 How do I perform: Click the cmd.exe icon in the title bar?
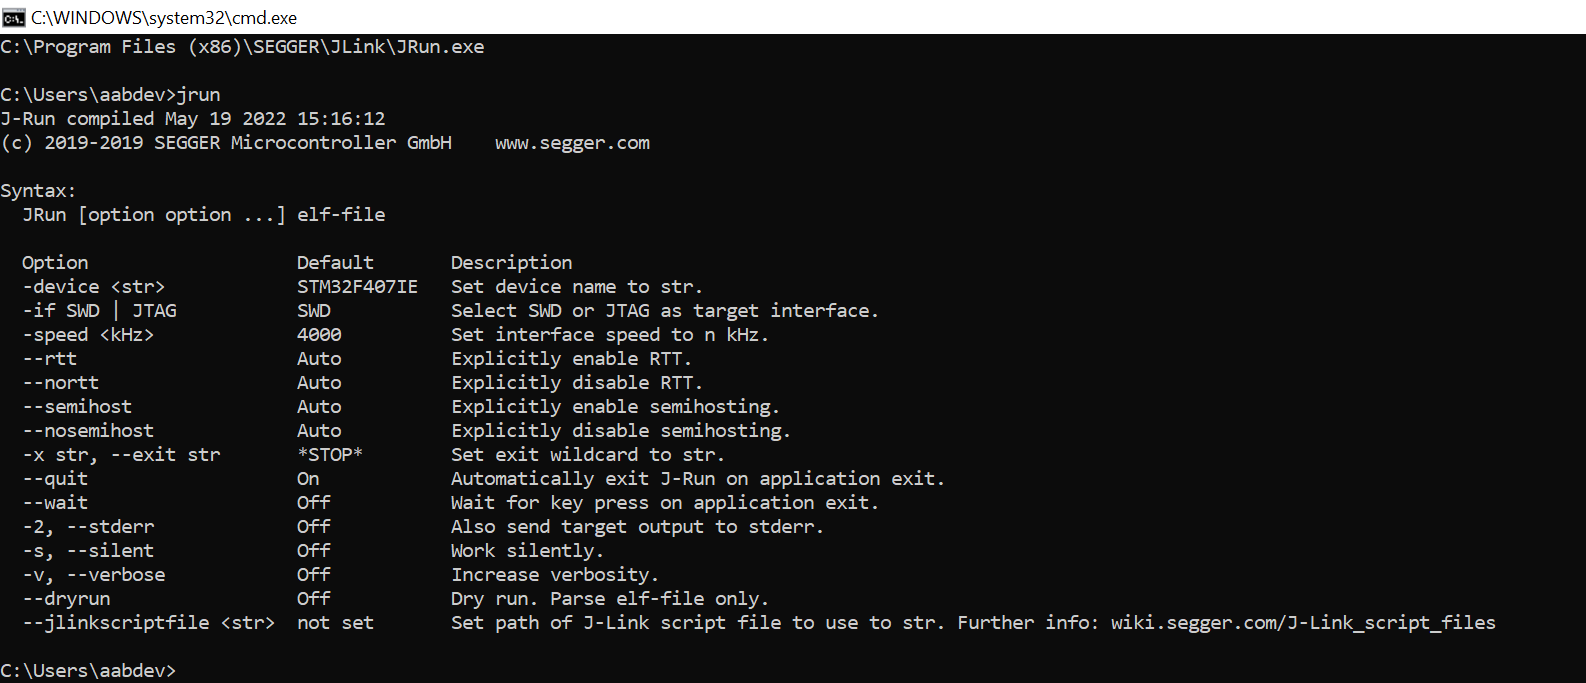[13, 17]
